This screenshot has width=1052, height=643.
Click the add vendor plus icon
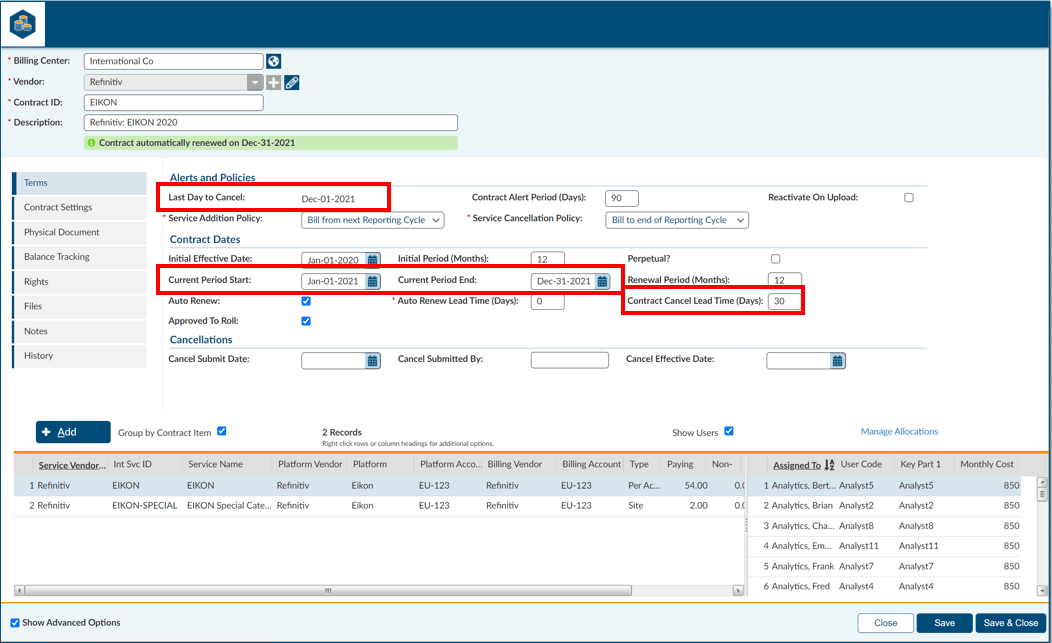click(273, 83)
